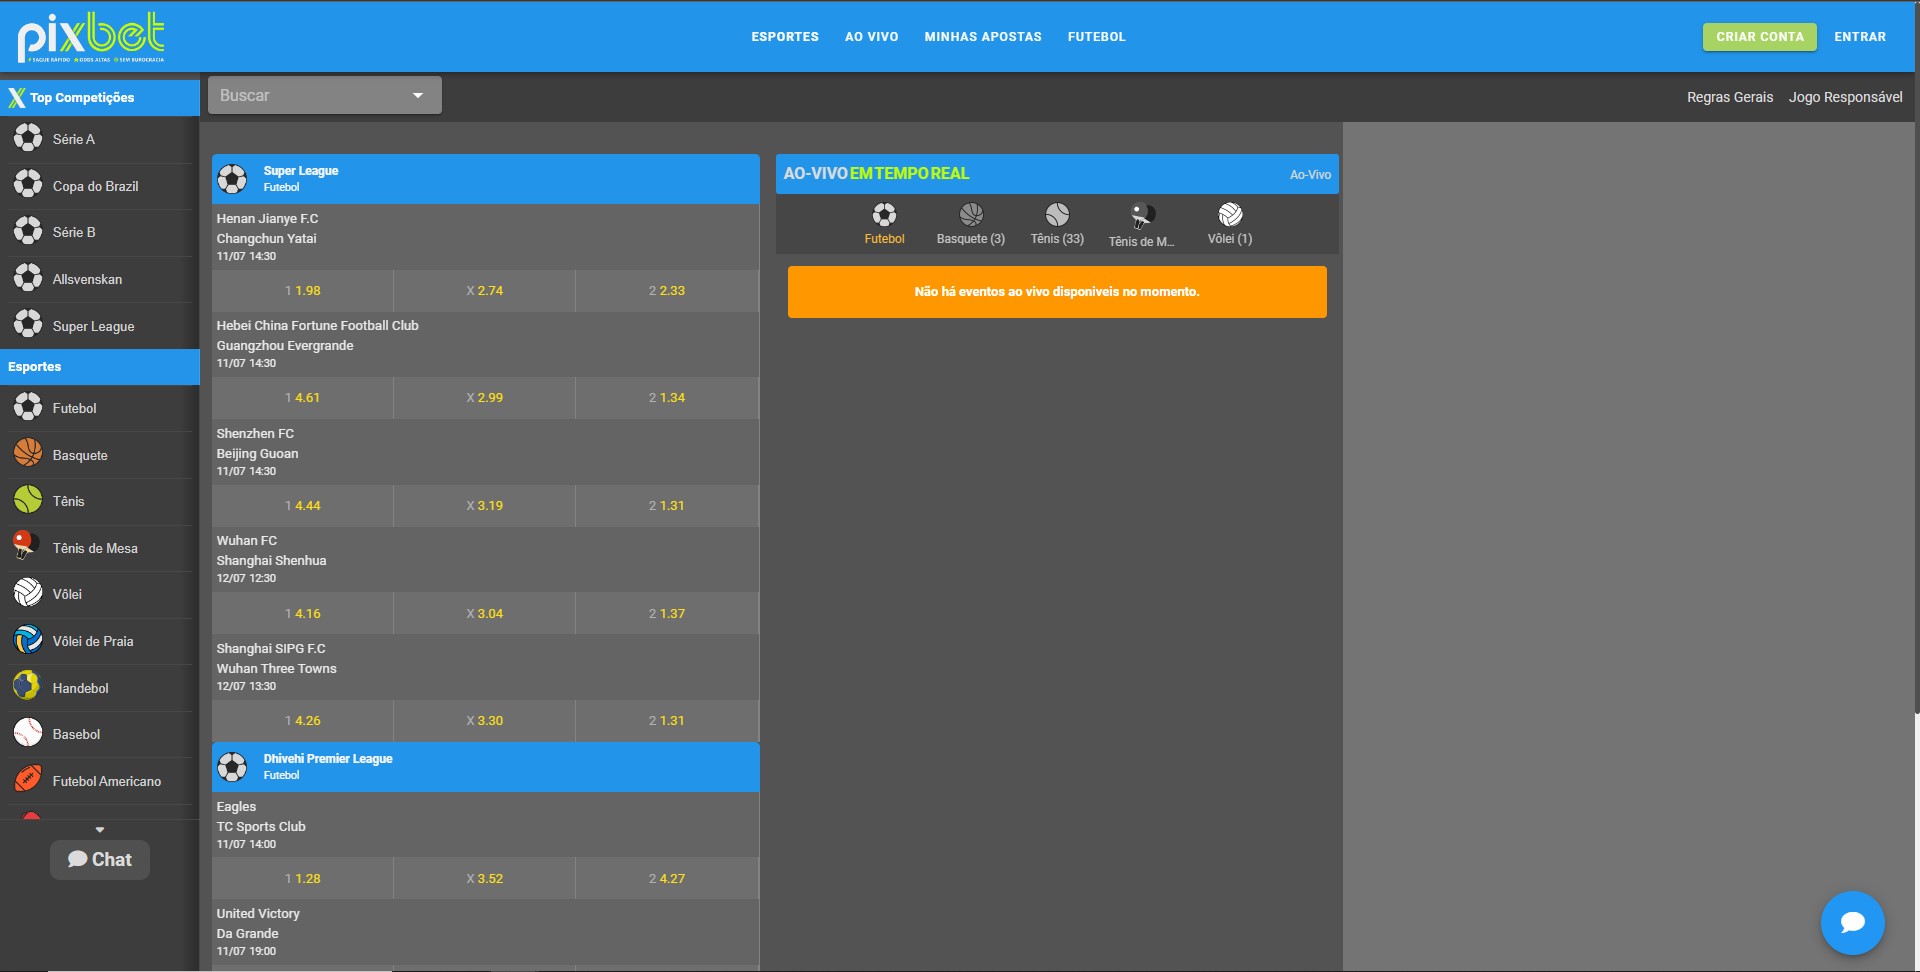Select draw odds X 3.52

484,879
